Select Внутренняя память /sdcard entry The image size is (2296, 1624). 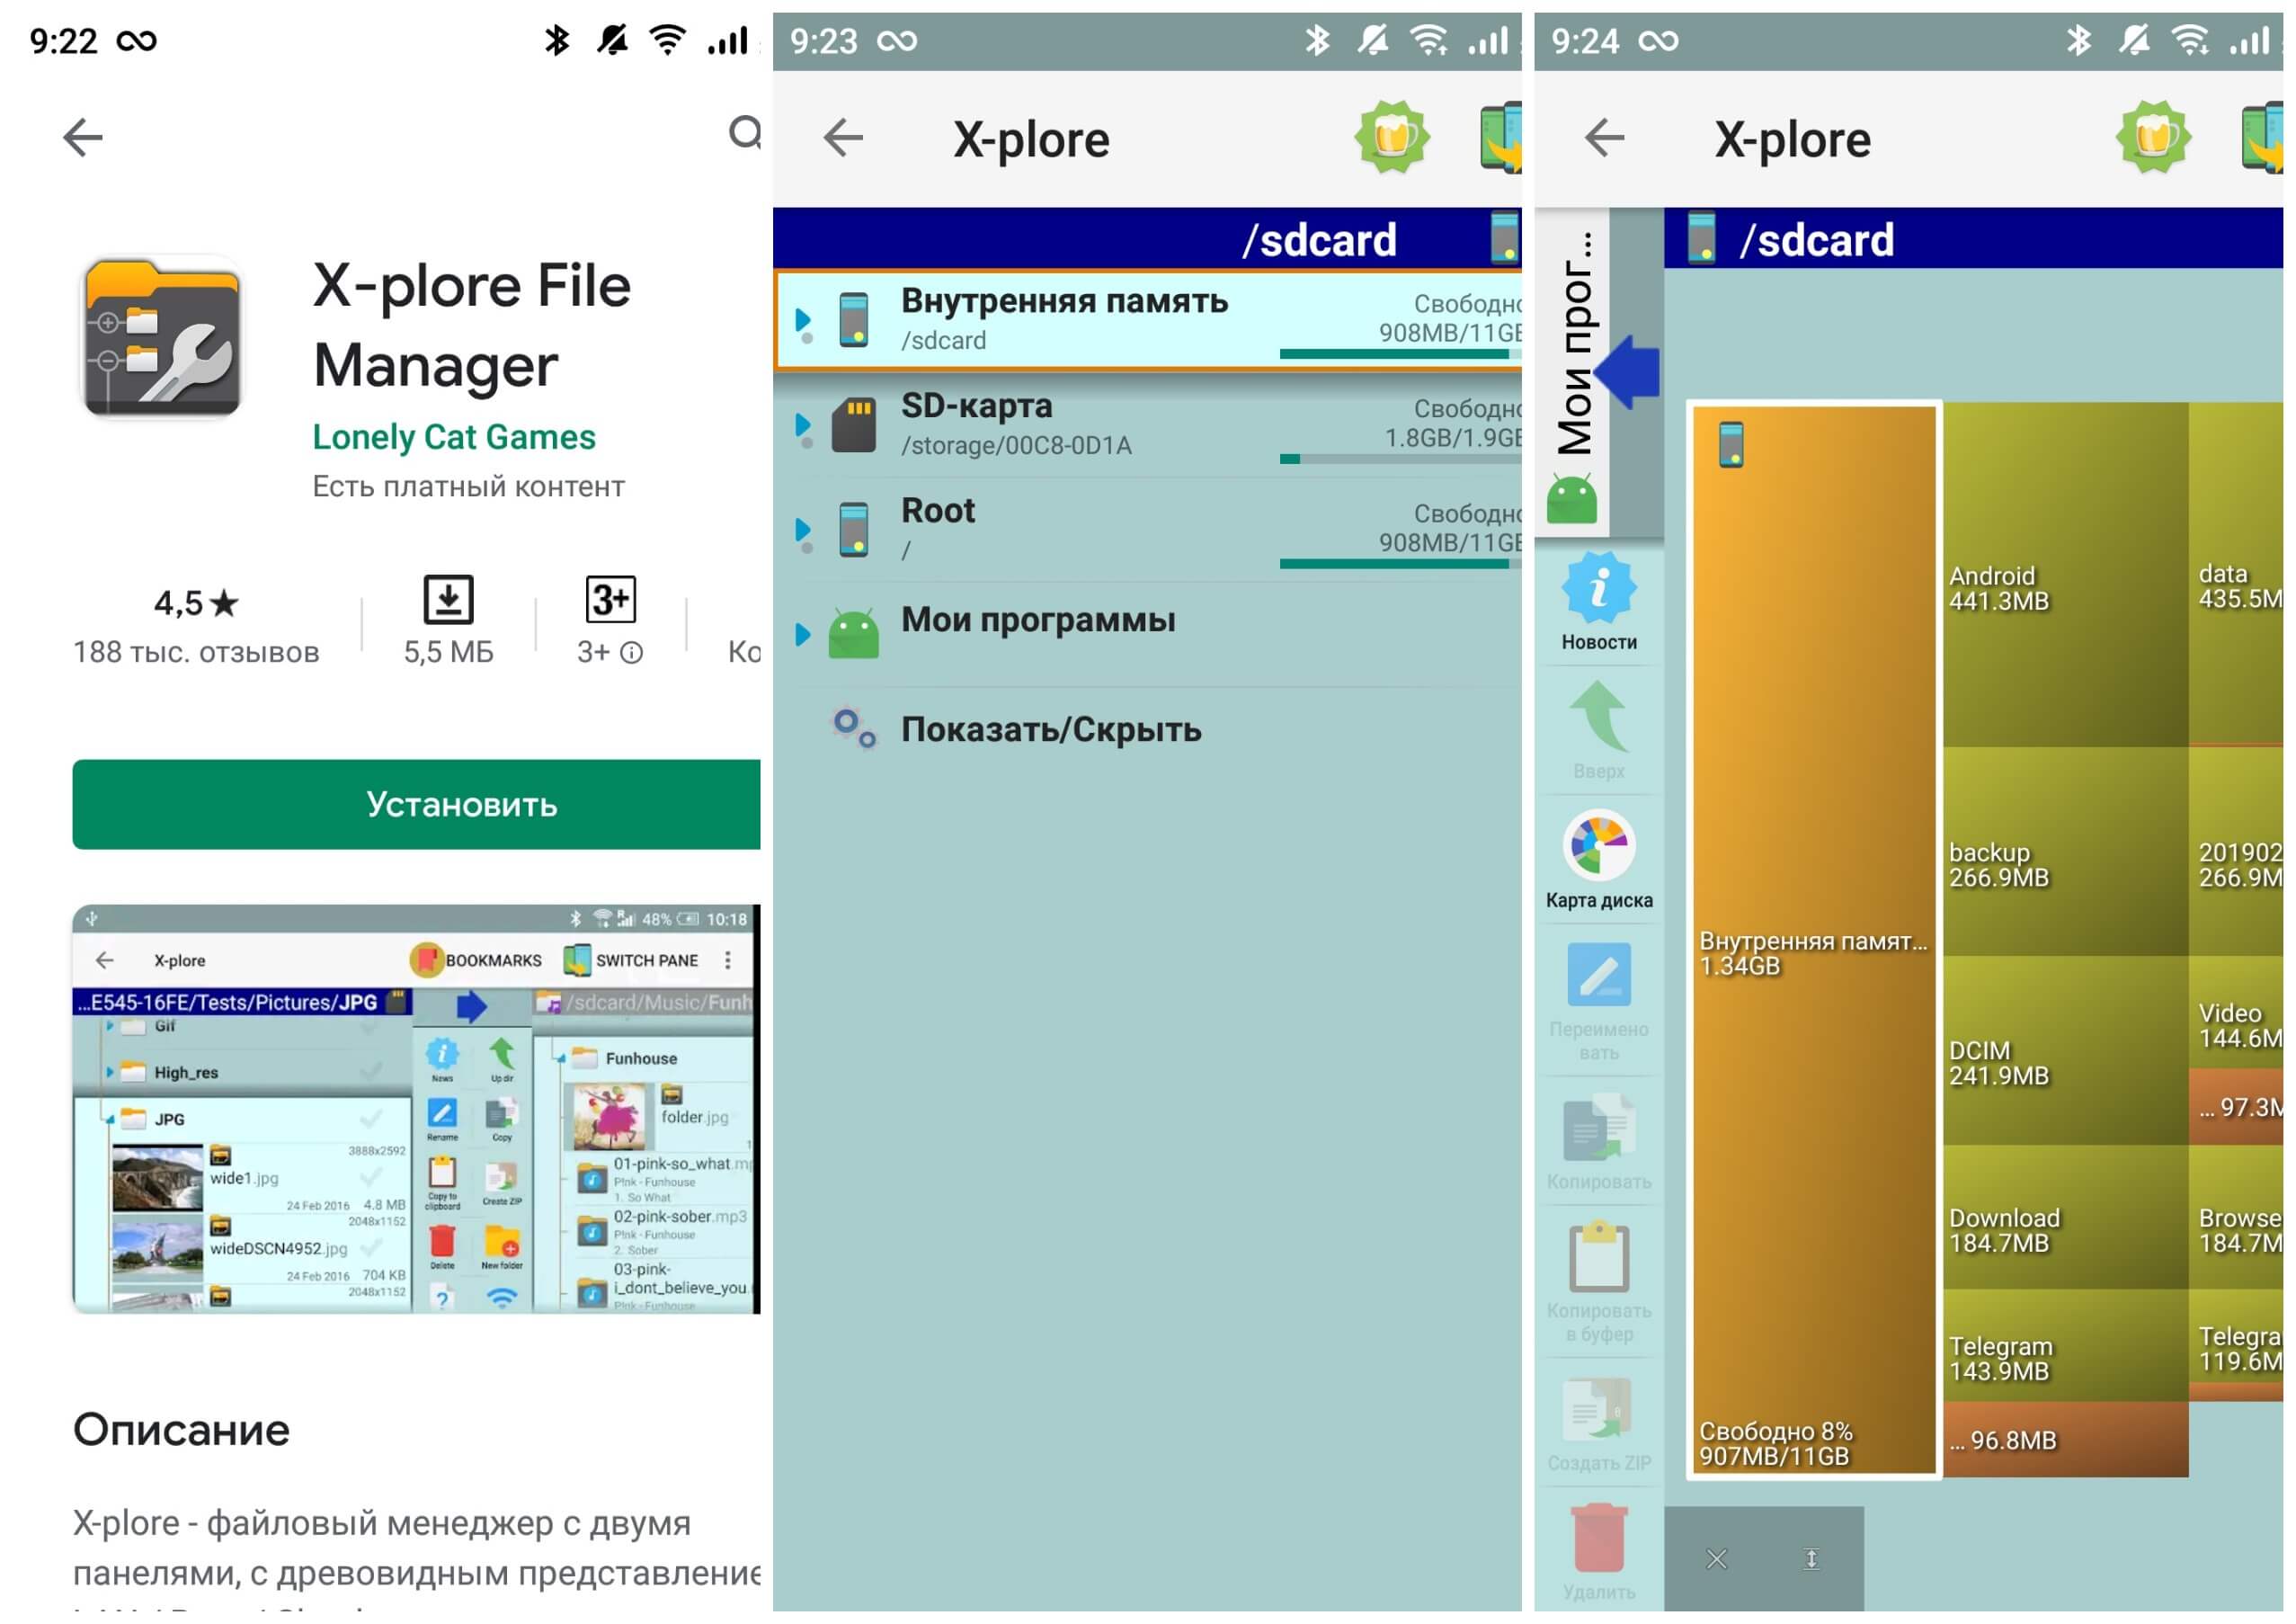click(x=1148, y=320)
